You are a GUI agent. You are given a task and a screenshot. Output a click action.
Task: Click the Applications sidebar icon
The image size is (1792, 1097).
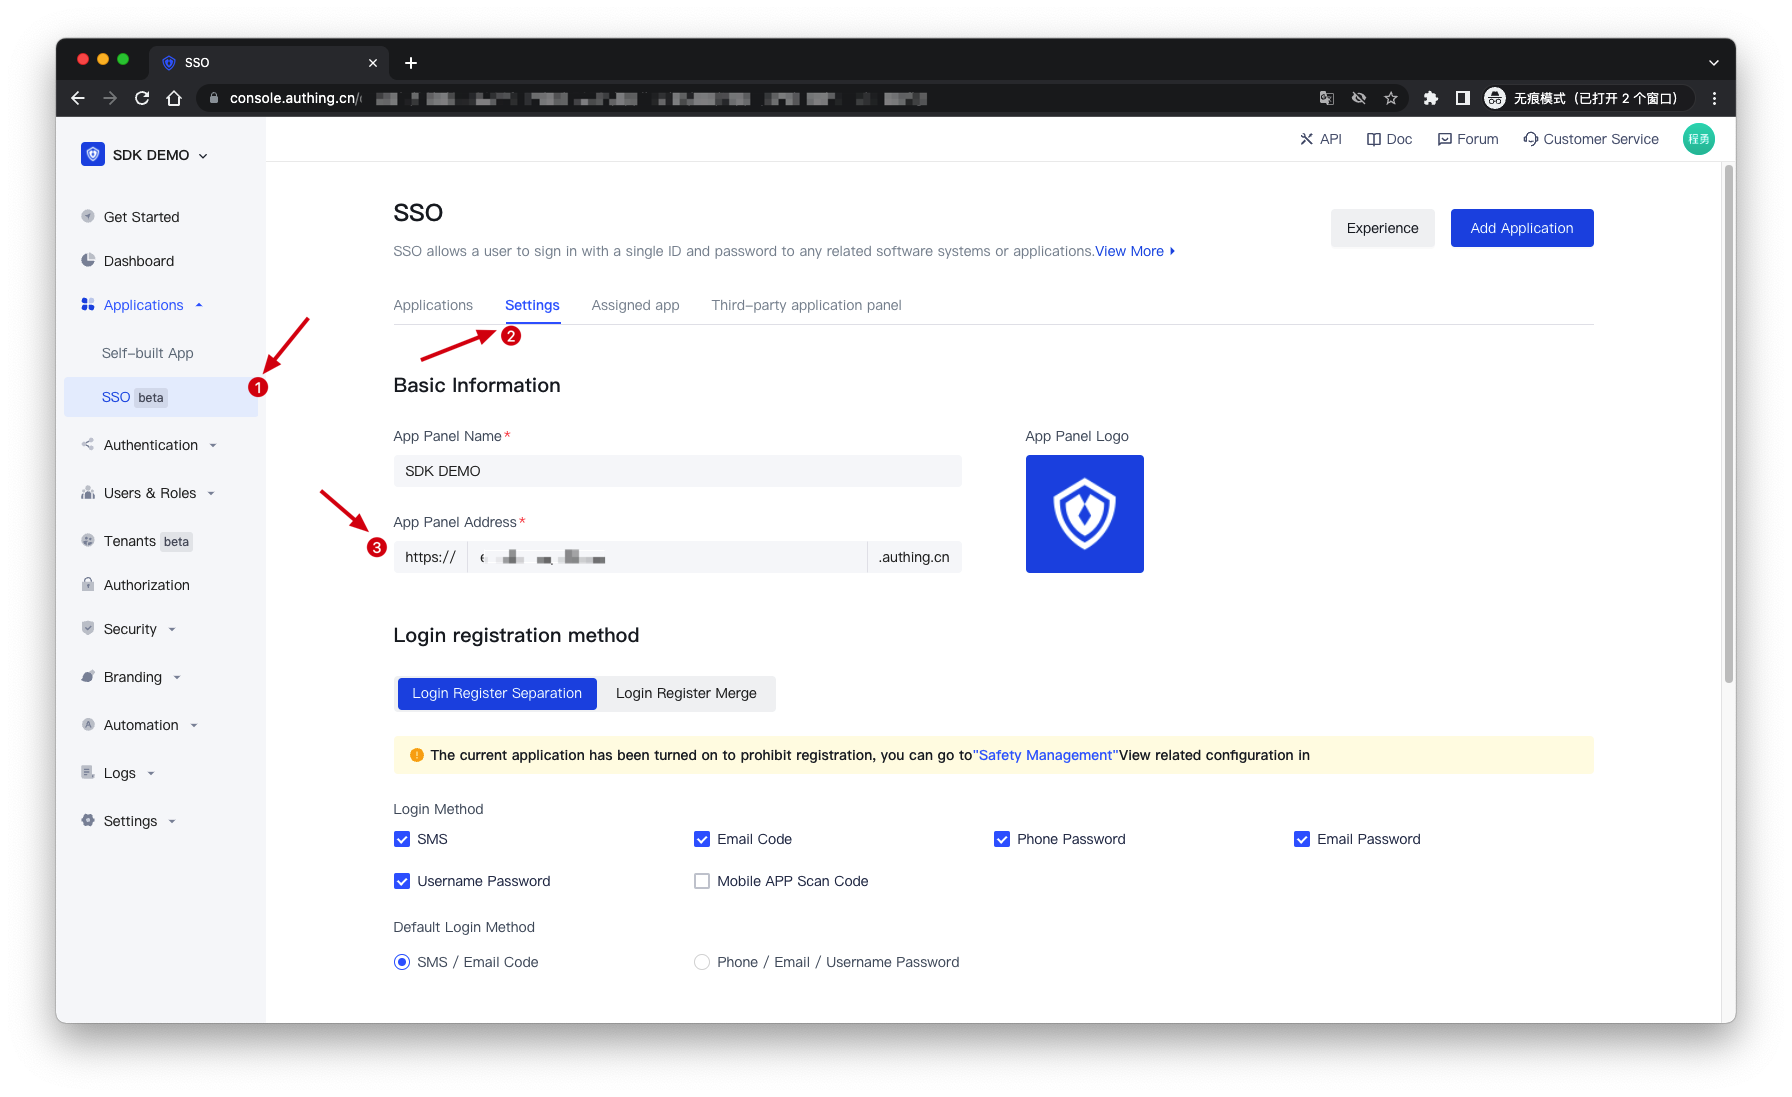pyautogui.click(x=88, y=304)
